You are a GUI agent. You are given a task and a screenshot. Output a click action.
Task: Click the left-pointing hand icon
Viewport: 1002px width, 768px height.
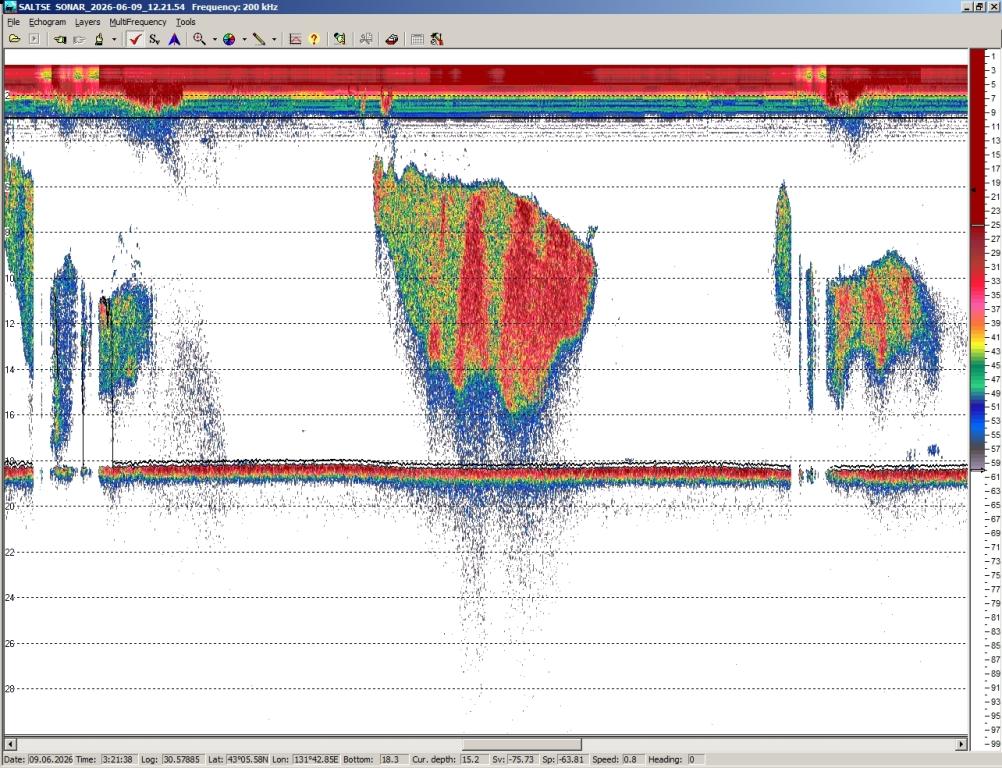pos(59,39)
